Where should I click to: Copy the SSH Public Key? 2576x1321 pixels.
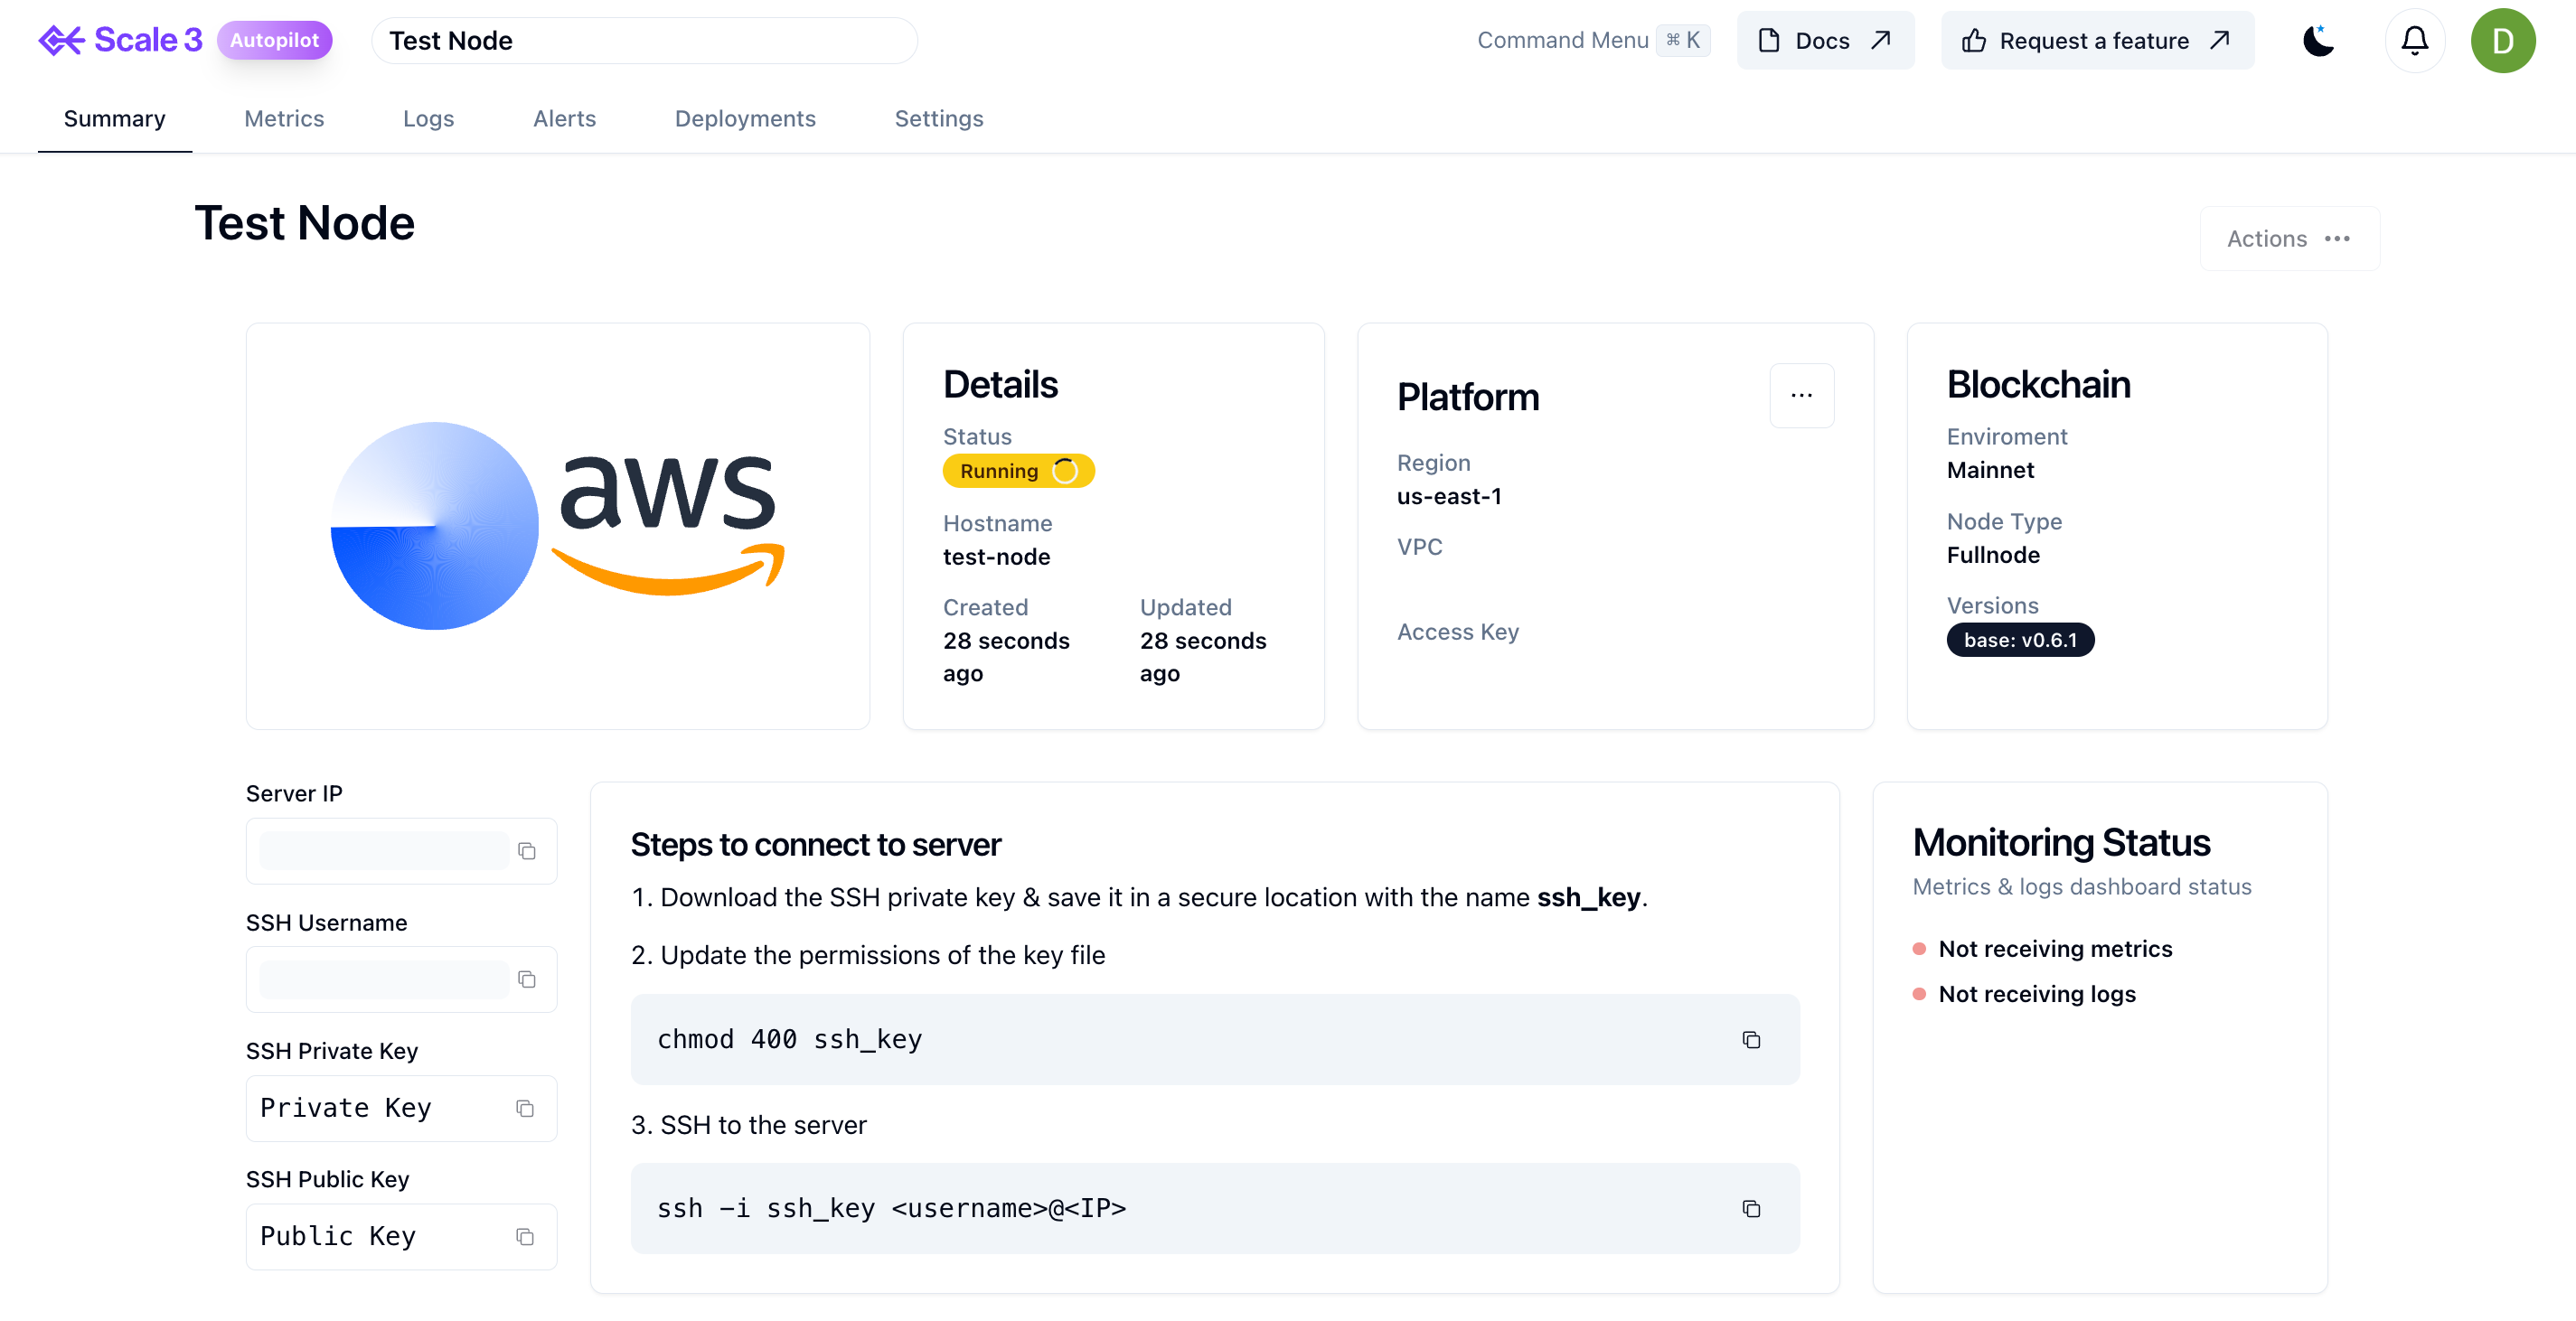coord(525,1237)
